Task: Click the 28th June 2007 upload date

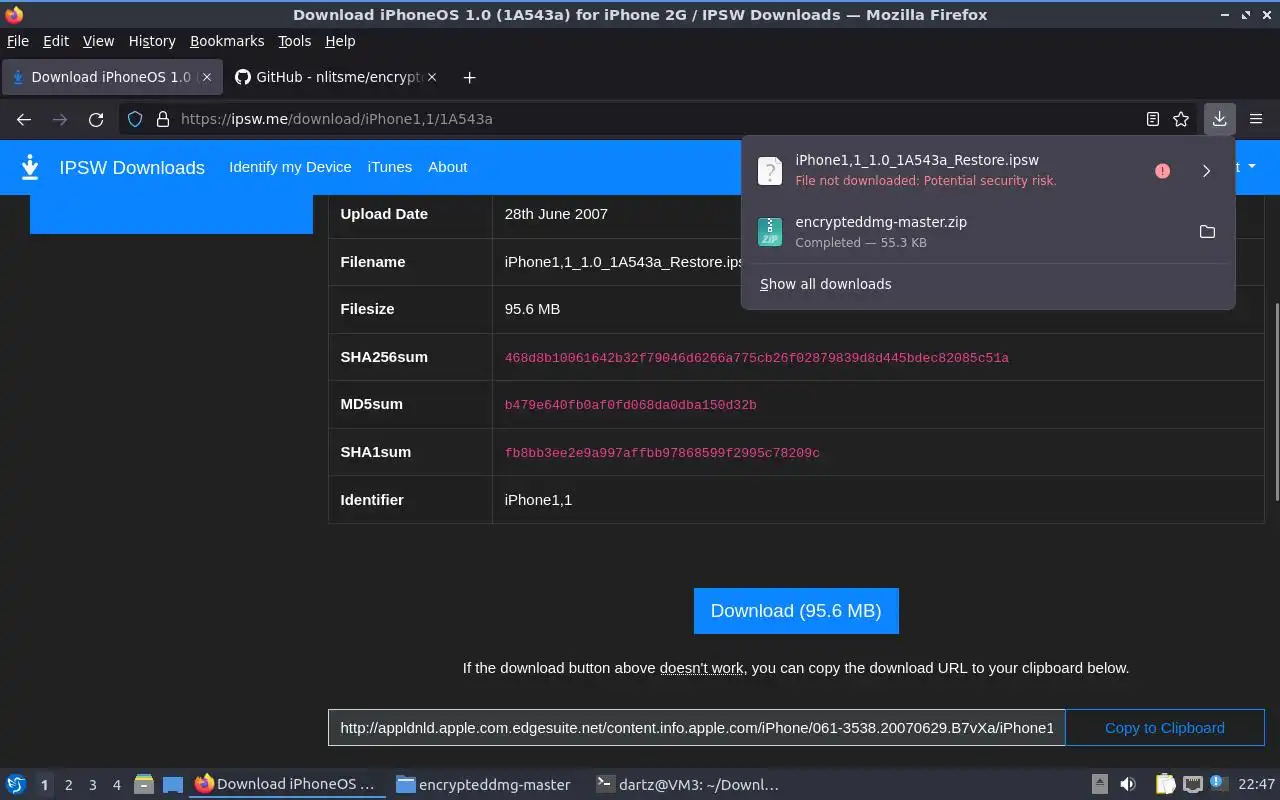Action: pyautogui.click(x=556, y=214)
